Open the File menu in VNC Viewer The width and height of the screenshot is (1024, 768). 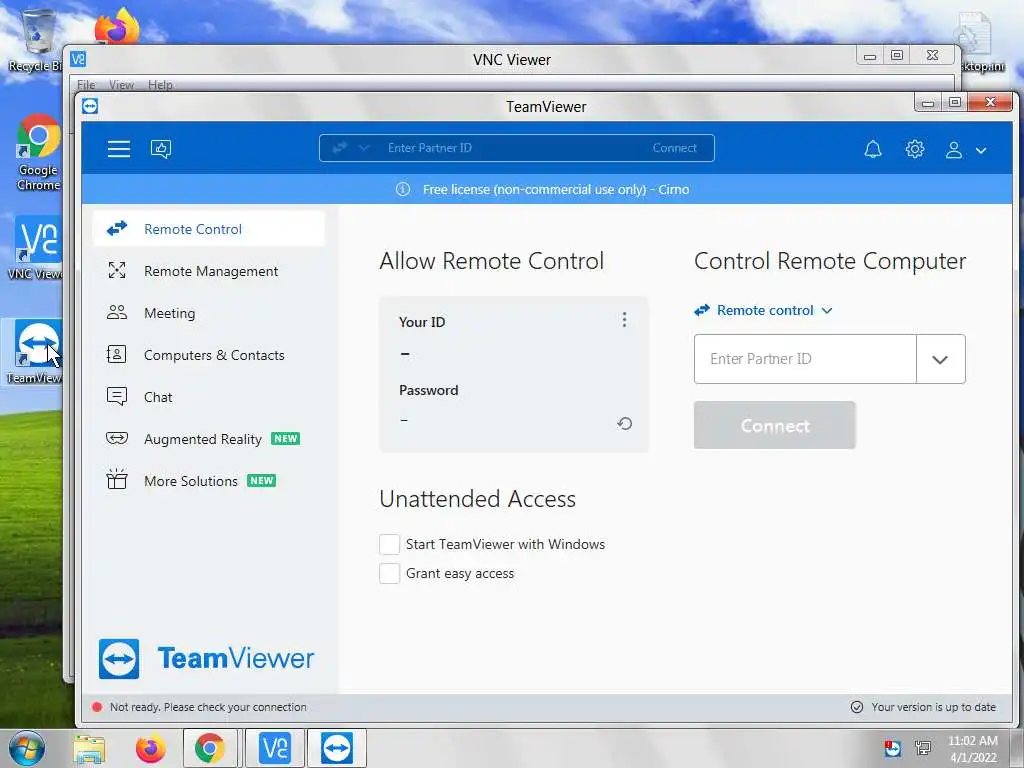[86, 85]
